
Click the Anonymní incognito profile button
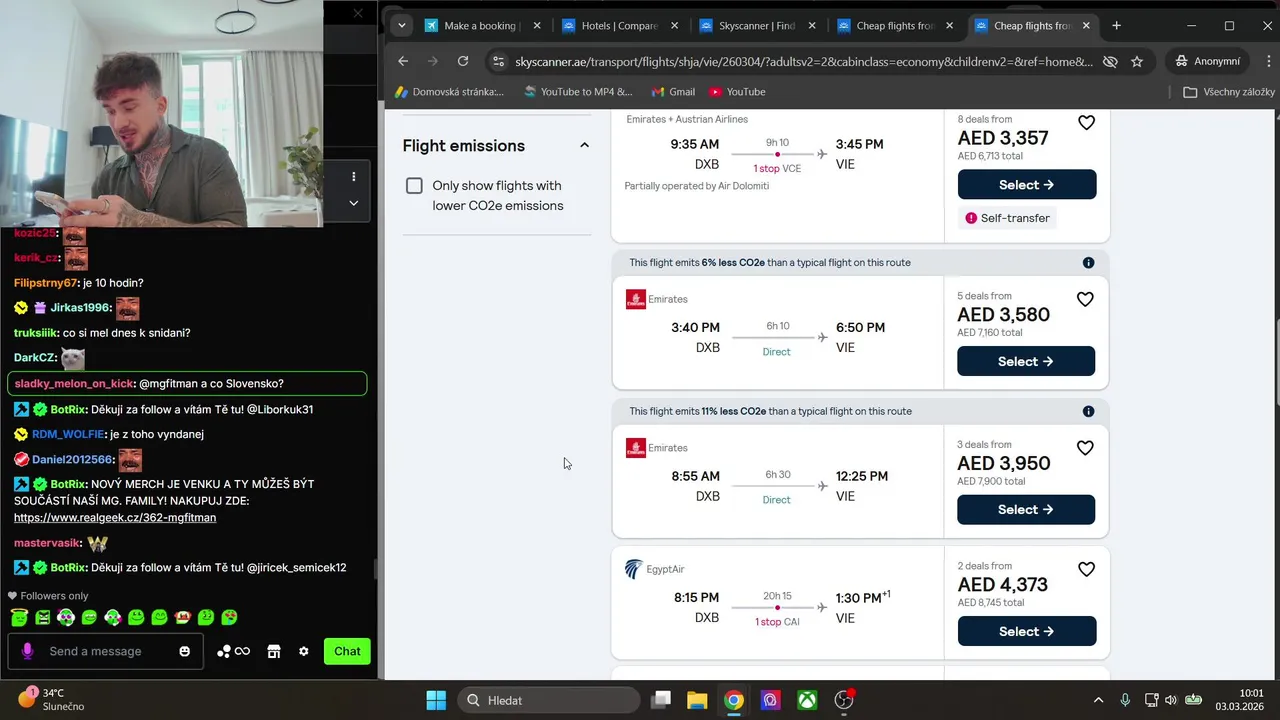pyautogui.click(x=1208, y=61)
